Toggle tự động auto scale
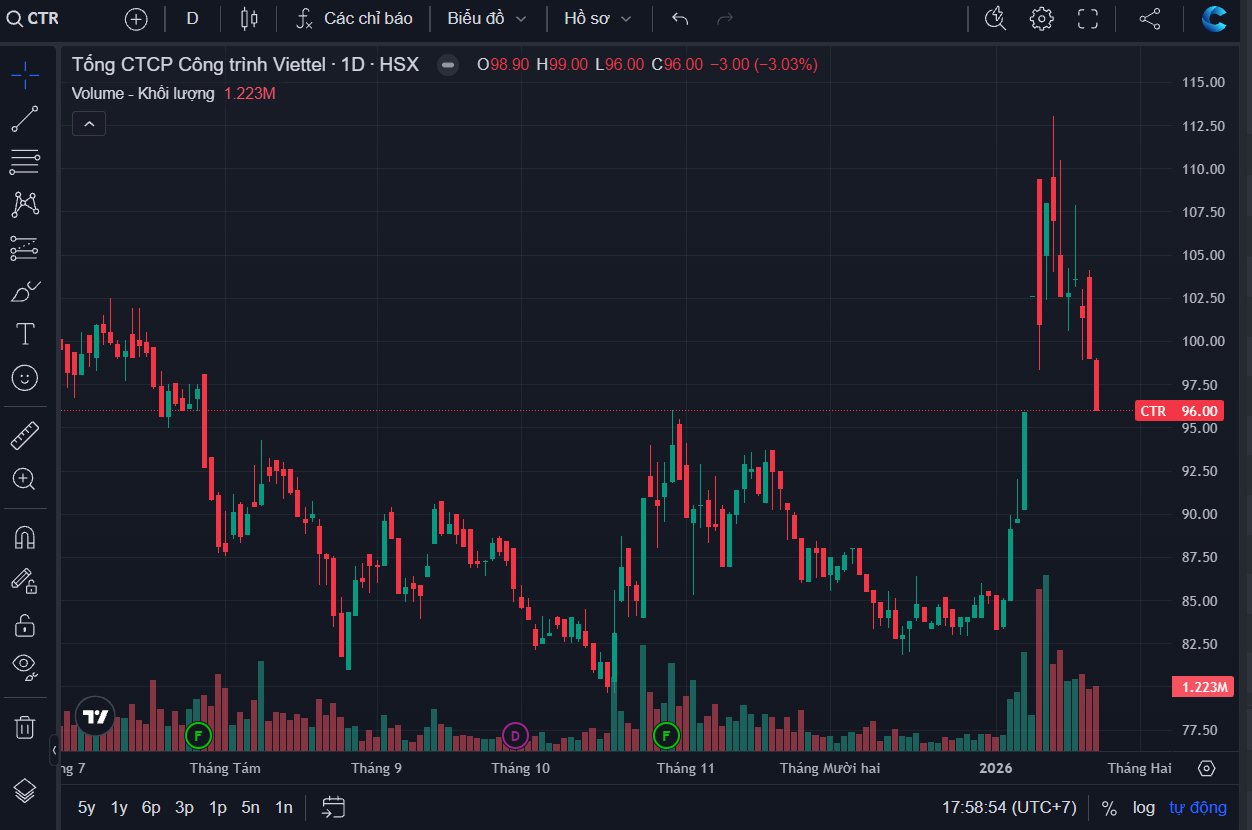 [1197, 807]
